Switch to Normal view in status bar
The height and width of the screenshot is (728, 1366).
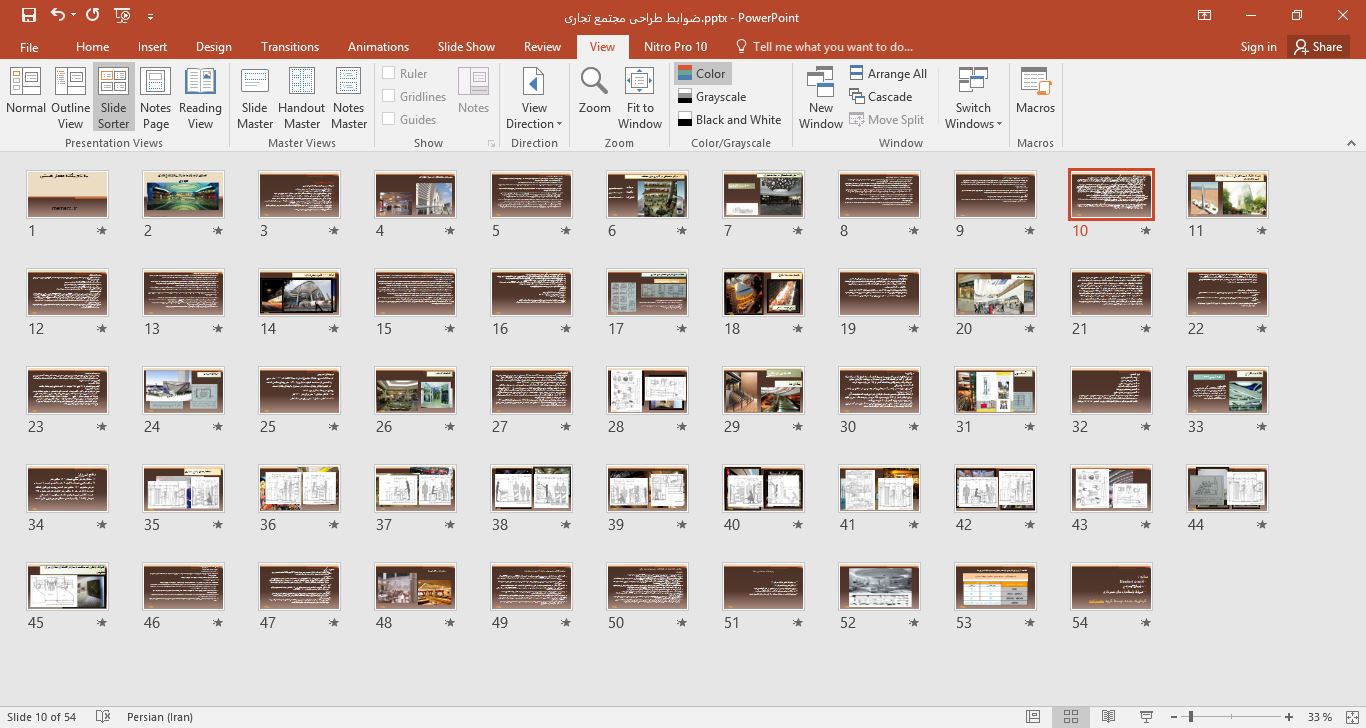click(1033, 716)
